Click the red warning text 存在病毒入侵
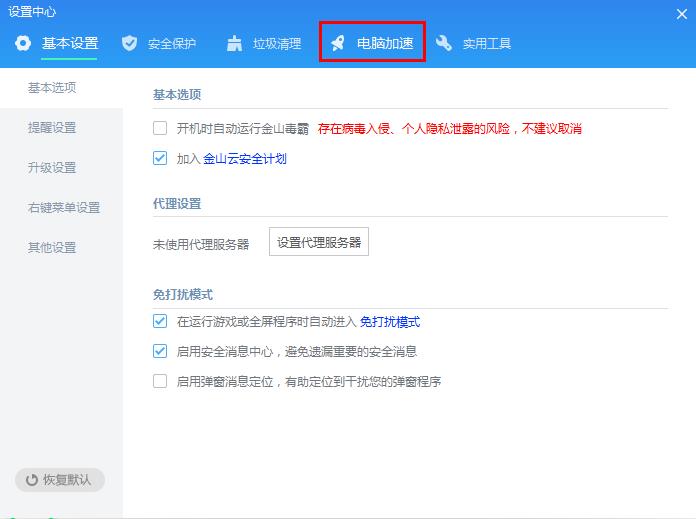 [450, 129]
